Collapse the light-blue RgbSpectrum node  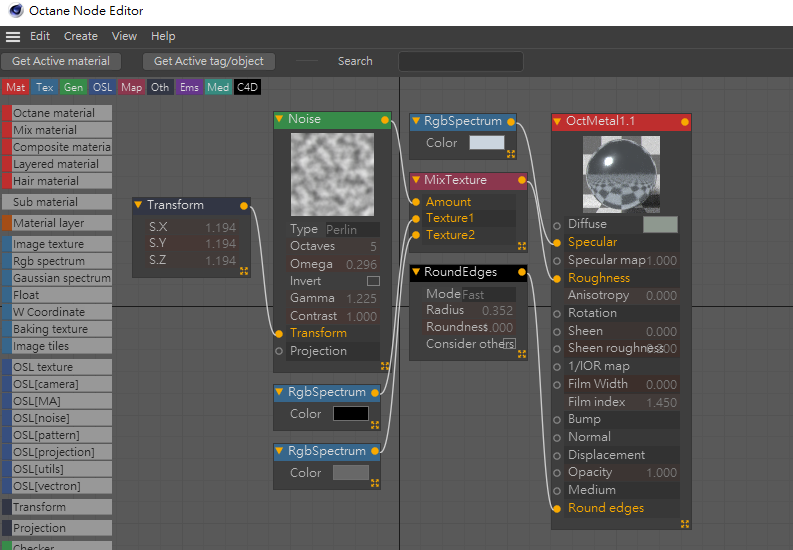click(416, 121)
